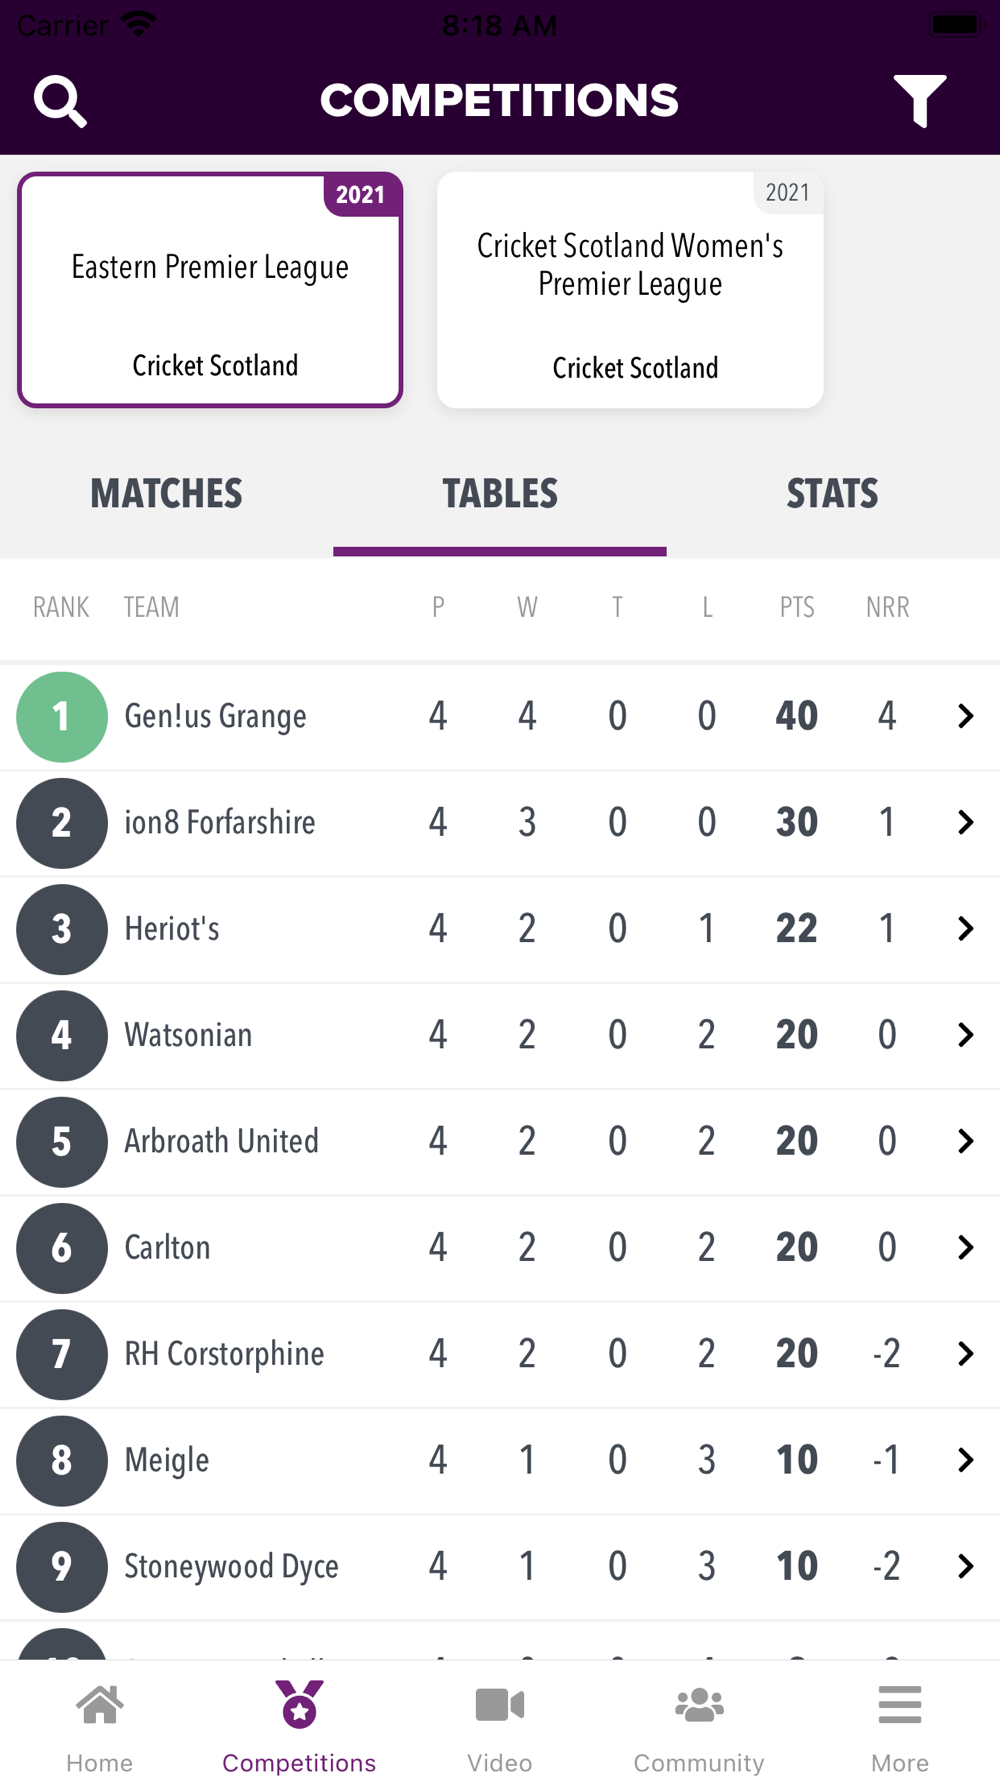The height and width of the screenshot is (1778, 1000).
Task: Expand Stoneywood Dyce row chevron
Action: point(965,1566)
